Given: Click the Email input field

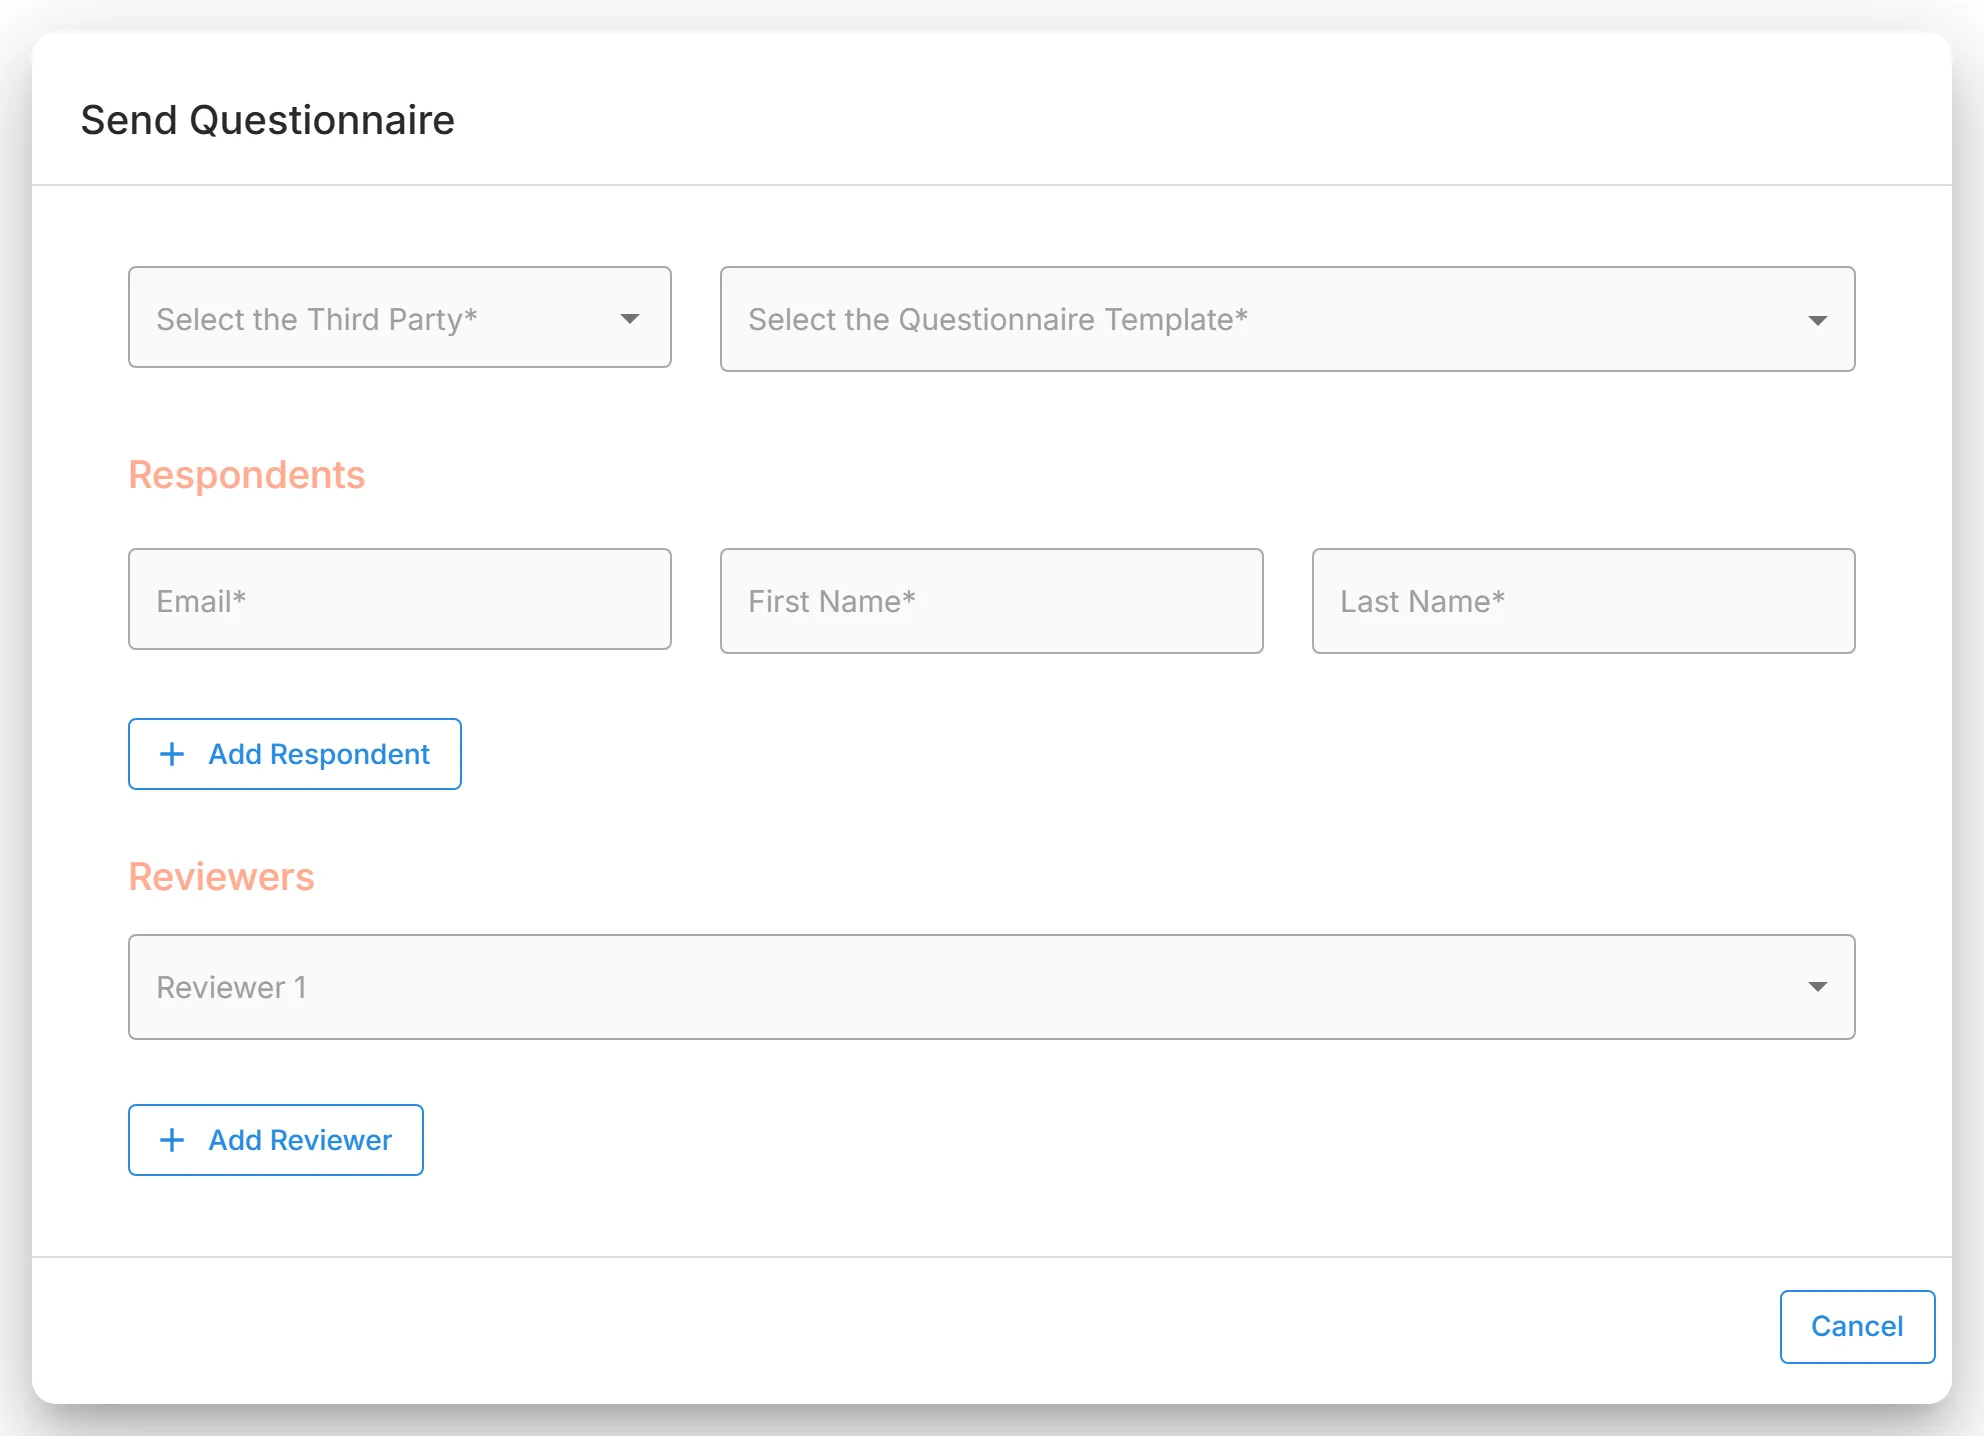Looking at the screenshot, I should pyautogui.click(x=400, y=599).
